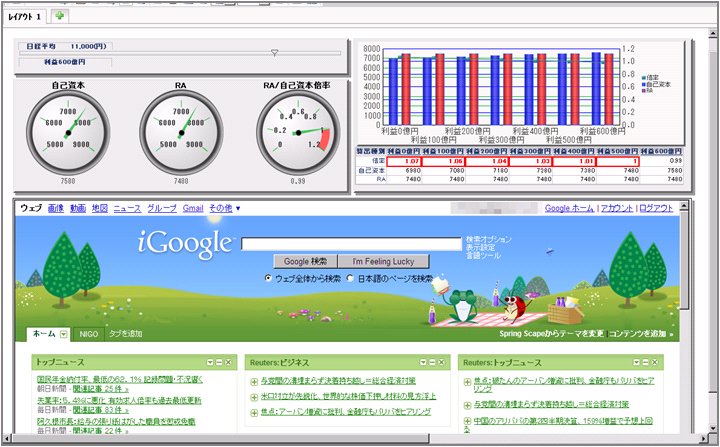The height and width of the screenshot is (447, 720).
Task: Click the 自己資本 gauge dial
Action: (68, 133)
